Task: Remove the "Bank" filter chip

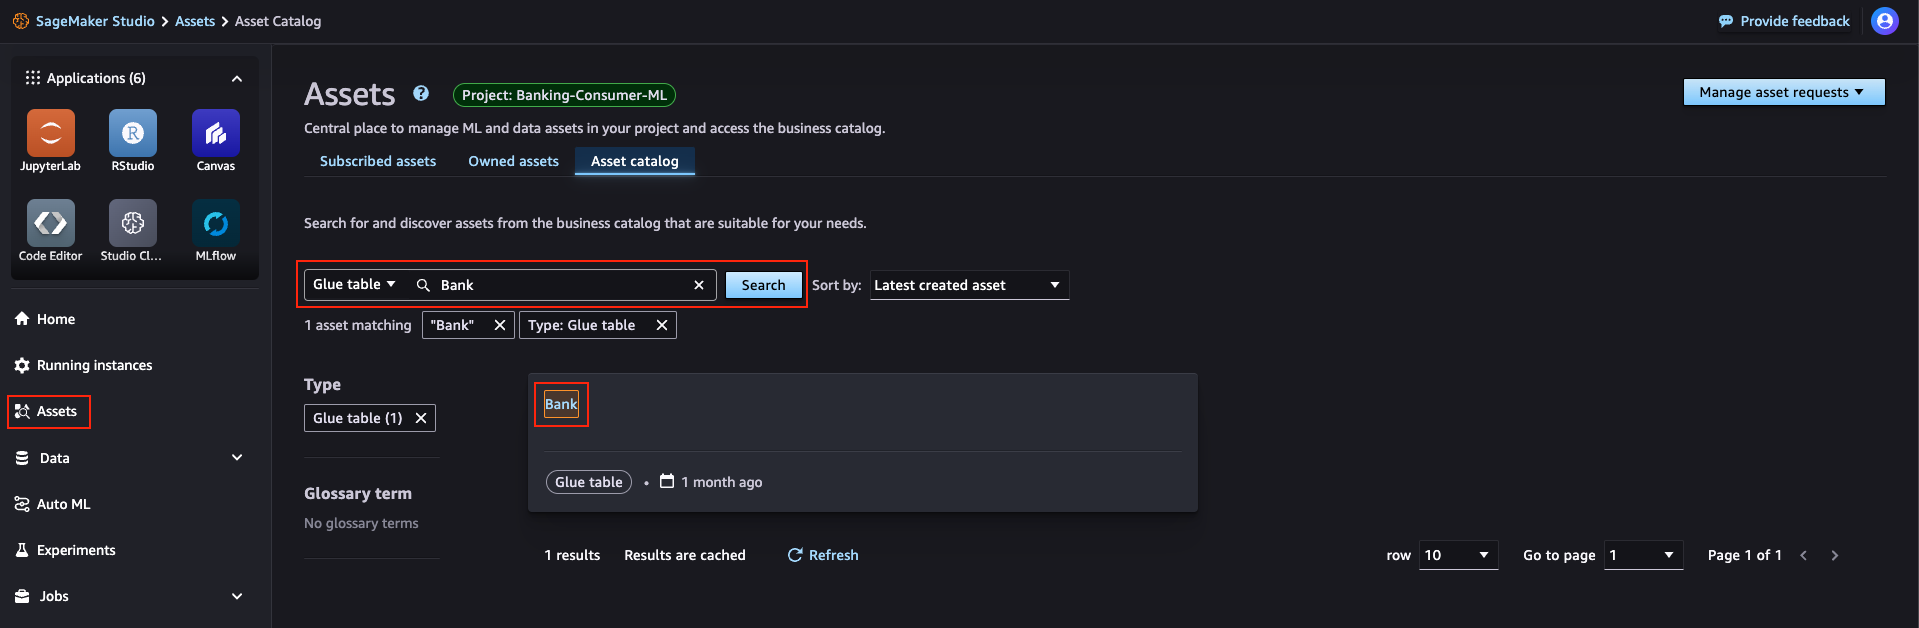Action: pos(500,325)
